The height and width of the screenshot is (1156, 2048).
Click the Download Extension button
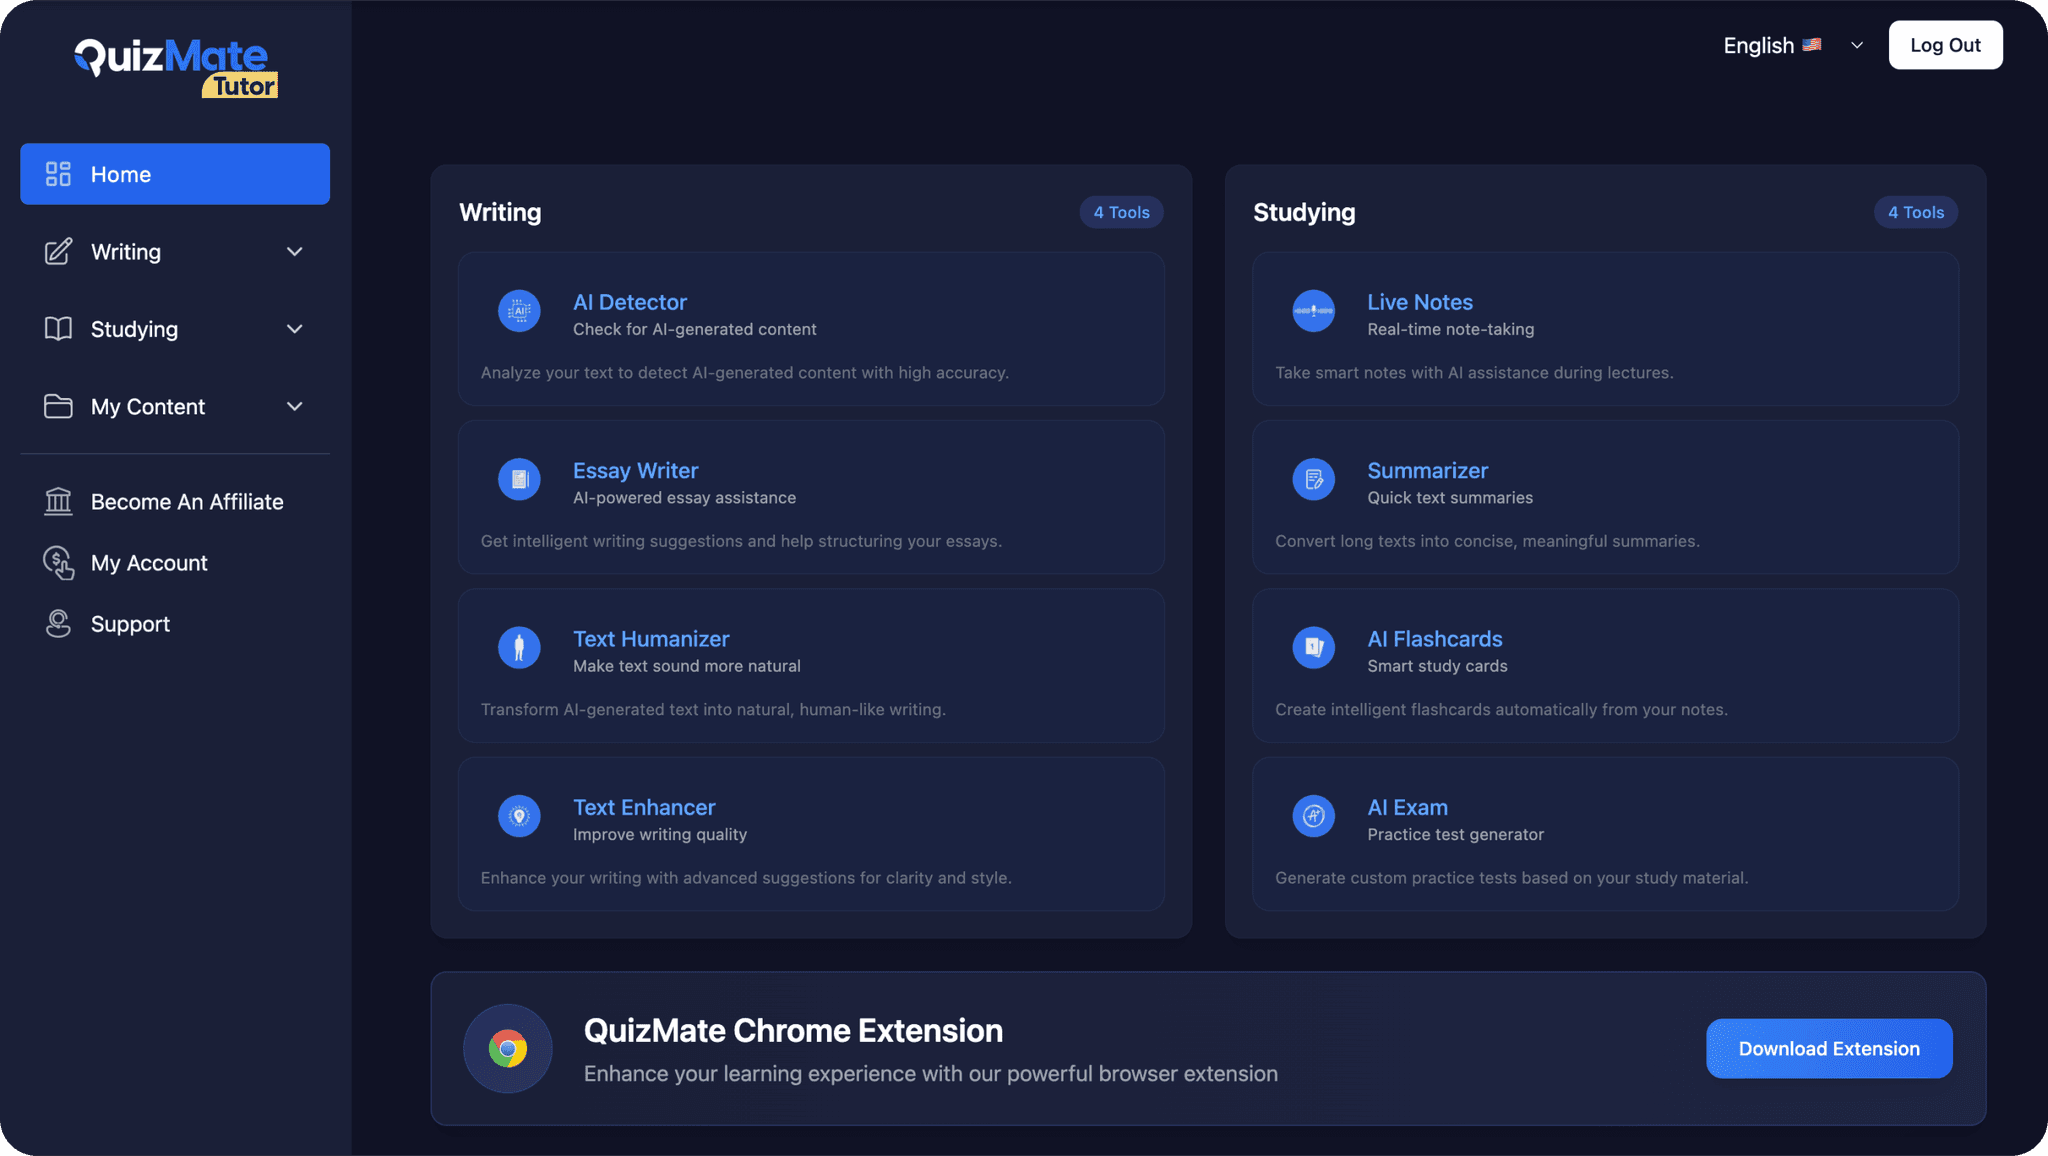click(1828, 1048)
